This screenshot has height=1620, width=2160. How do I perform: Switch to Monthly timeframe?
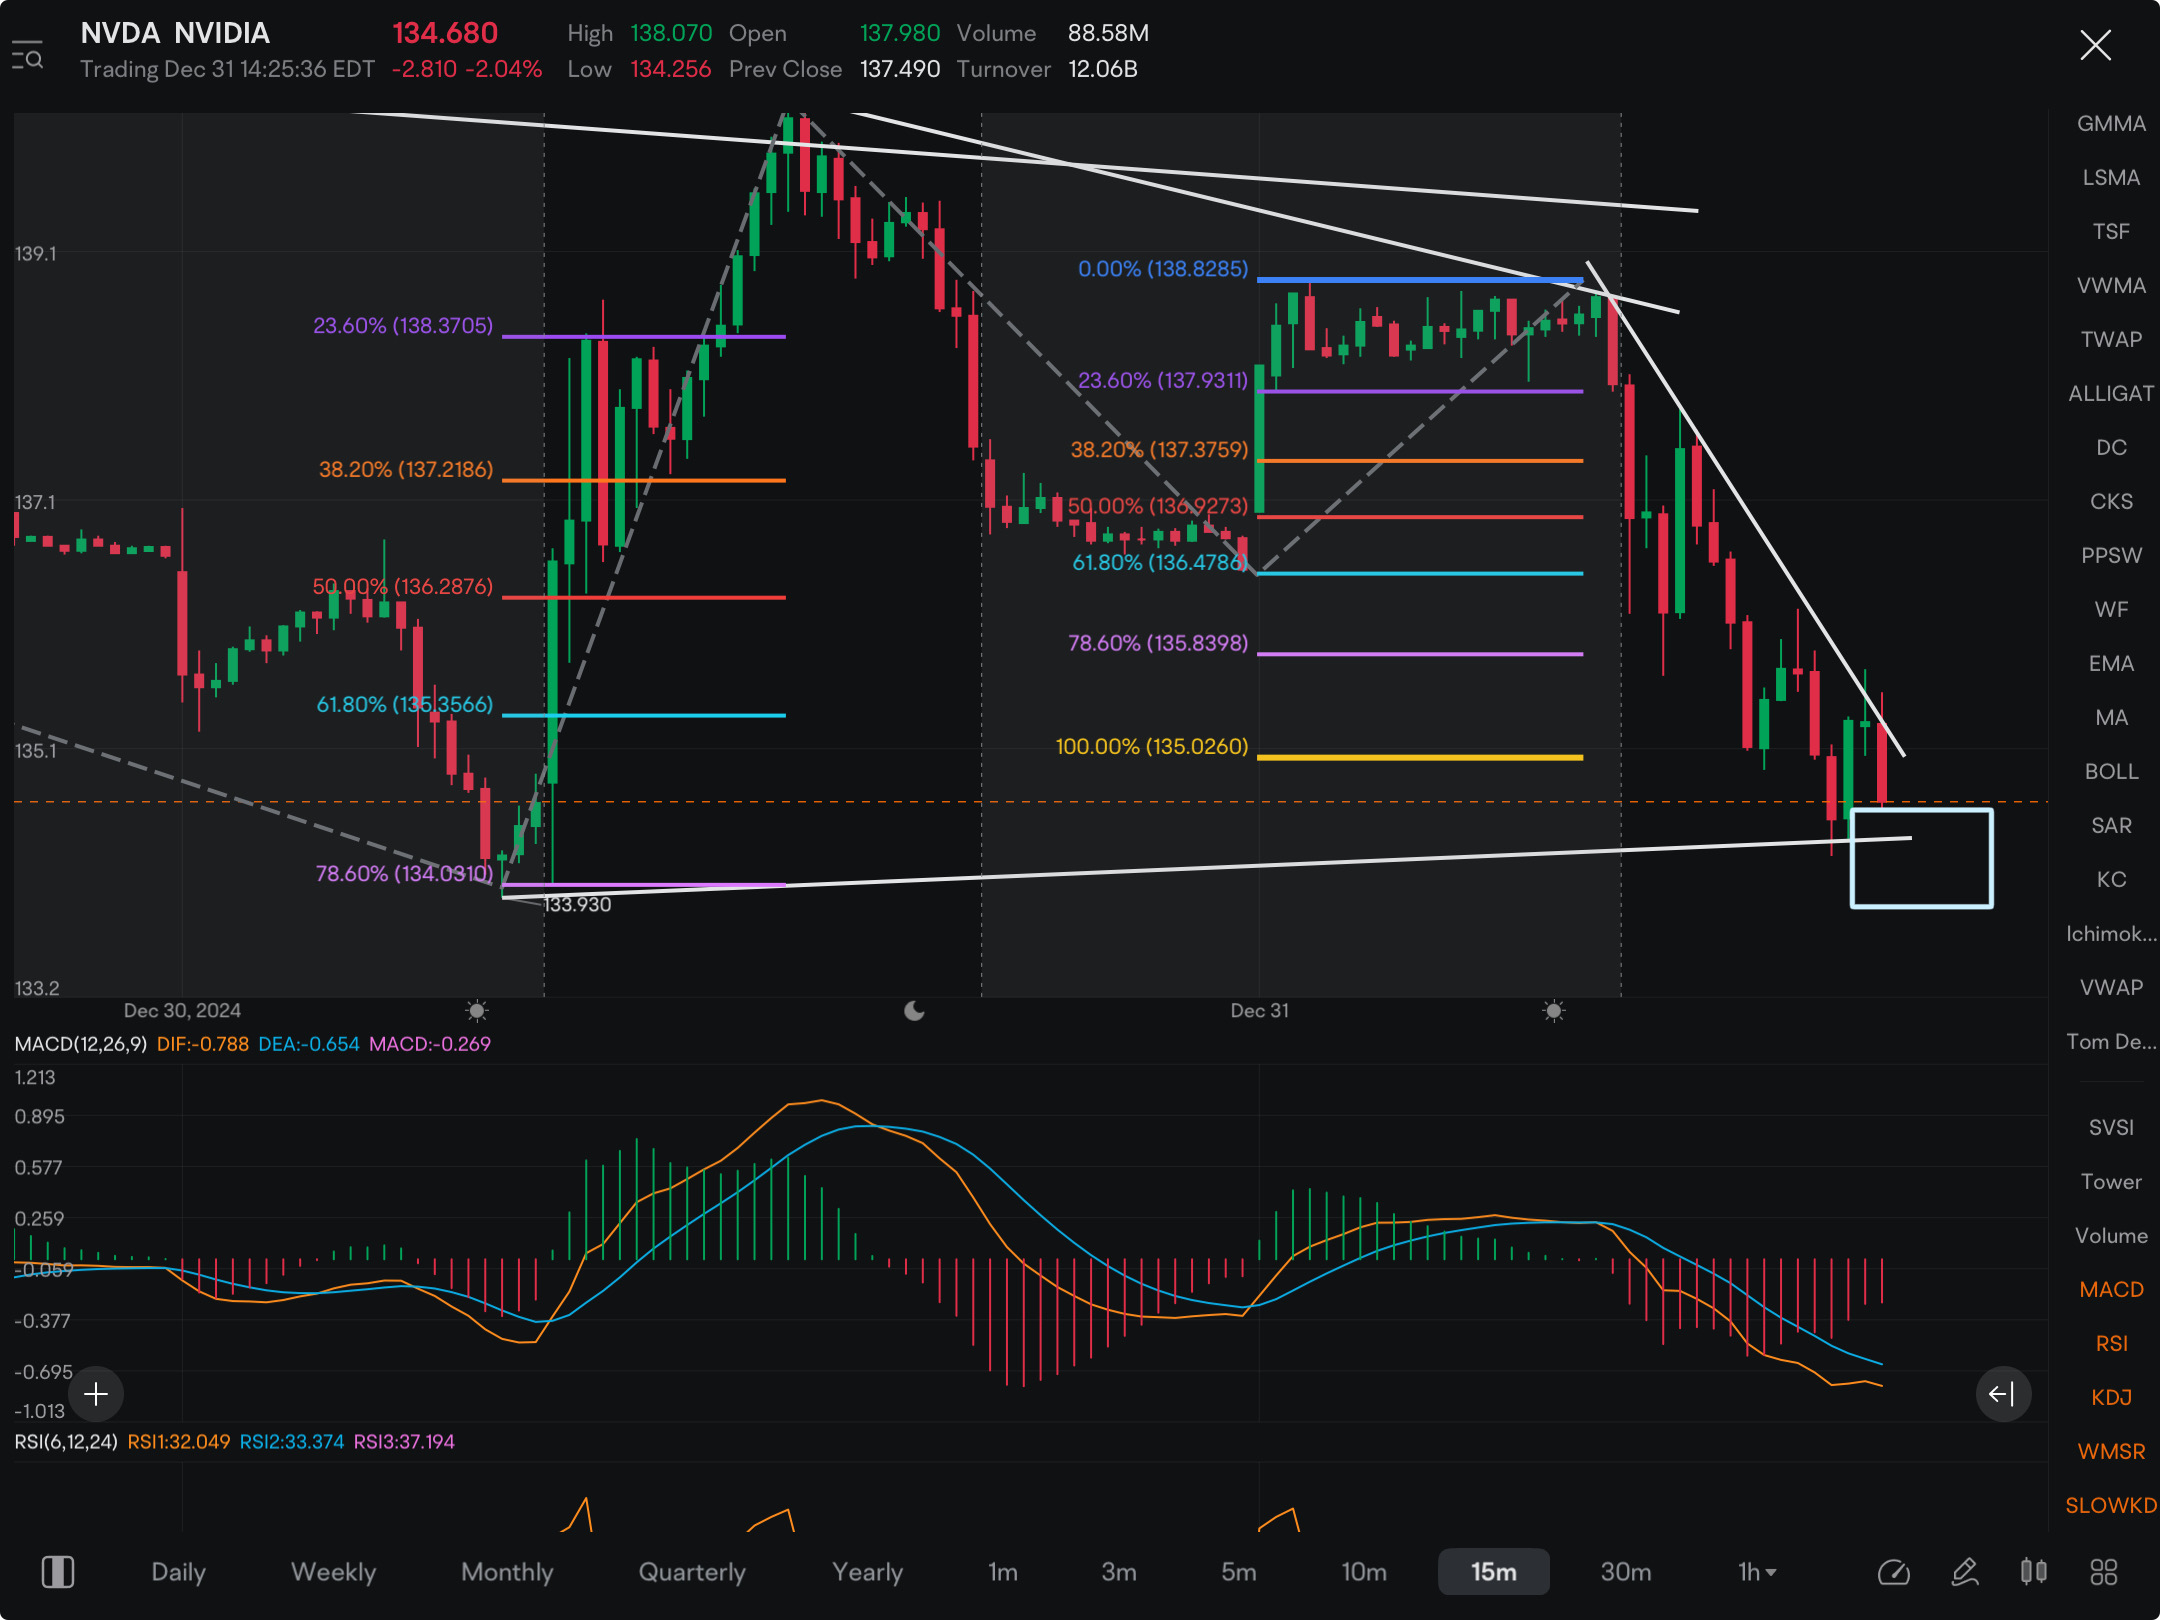tap(507, 1572)
